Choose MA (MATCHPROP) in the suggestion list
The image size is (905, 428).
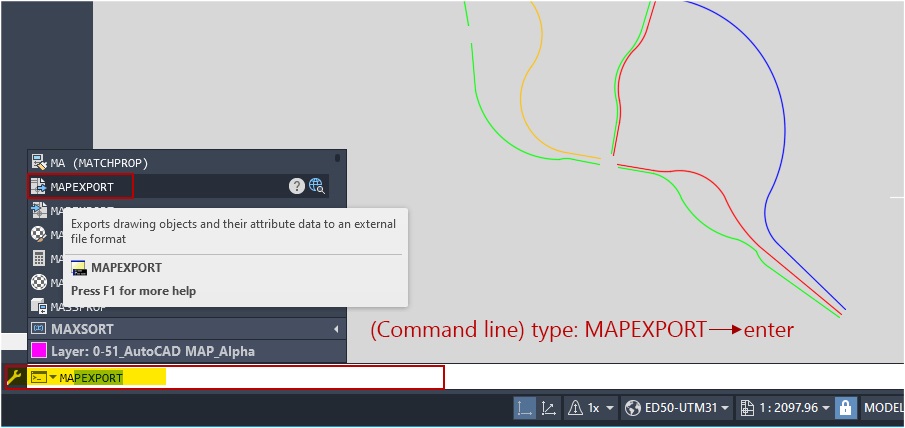tap(99, 162)
